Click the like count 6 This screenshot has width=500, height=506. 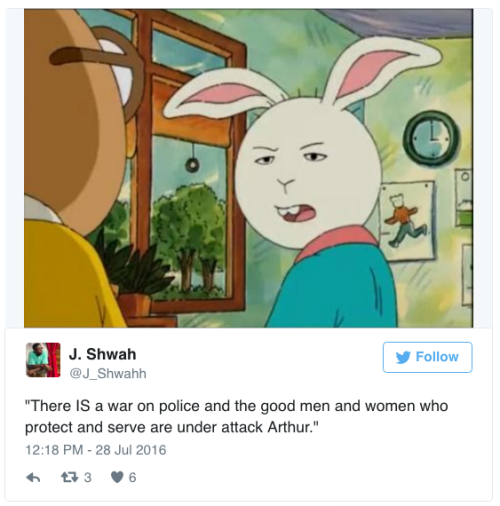pos(132,478)
